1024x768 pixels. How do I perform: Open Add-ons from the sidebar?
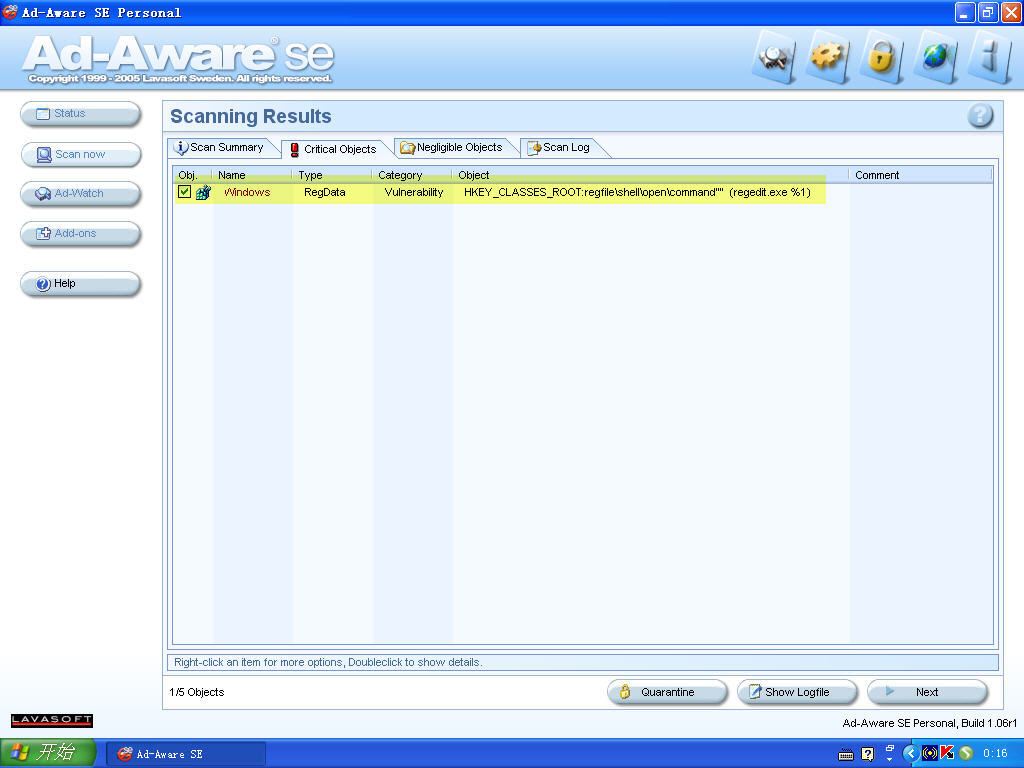tap(80, 234)
